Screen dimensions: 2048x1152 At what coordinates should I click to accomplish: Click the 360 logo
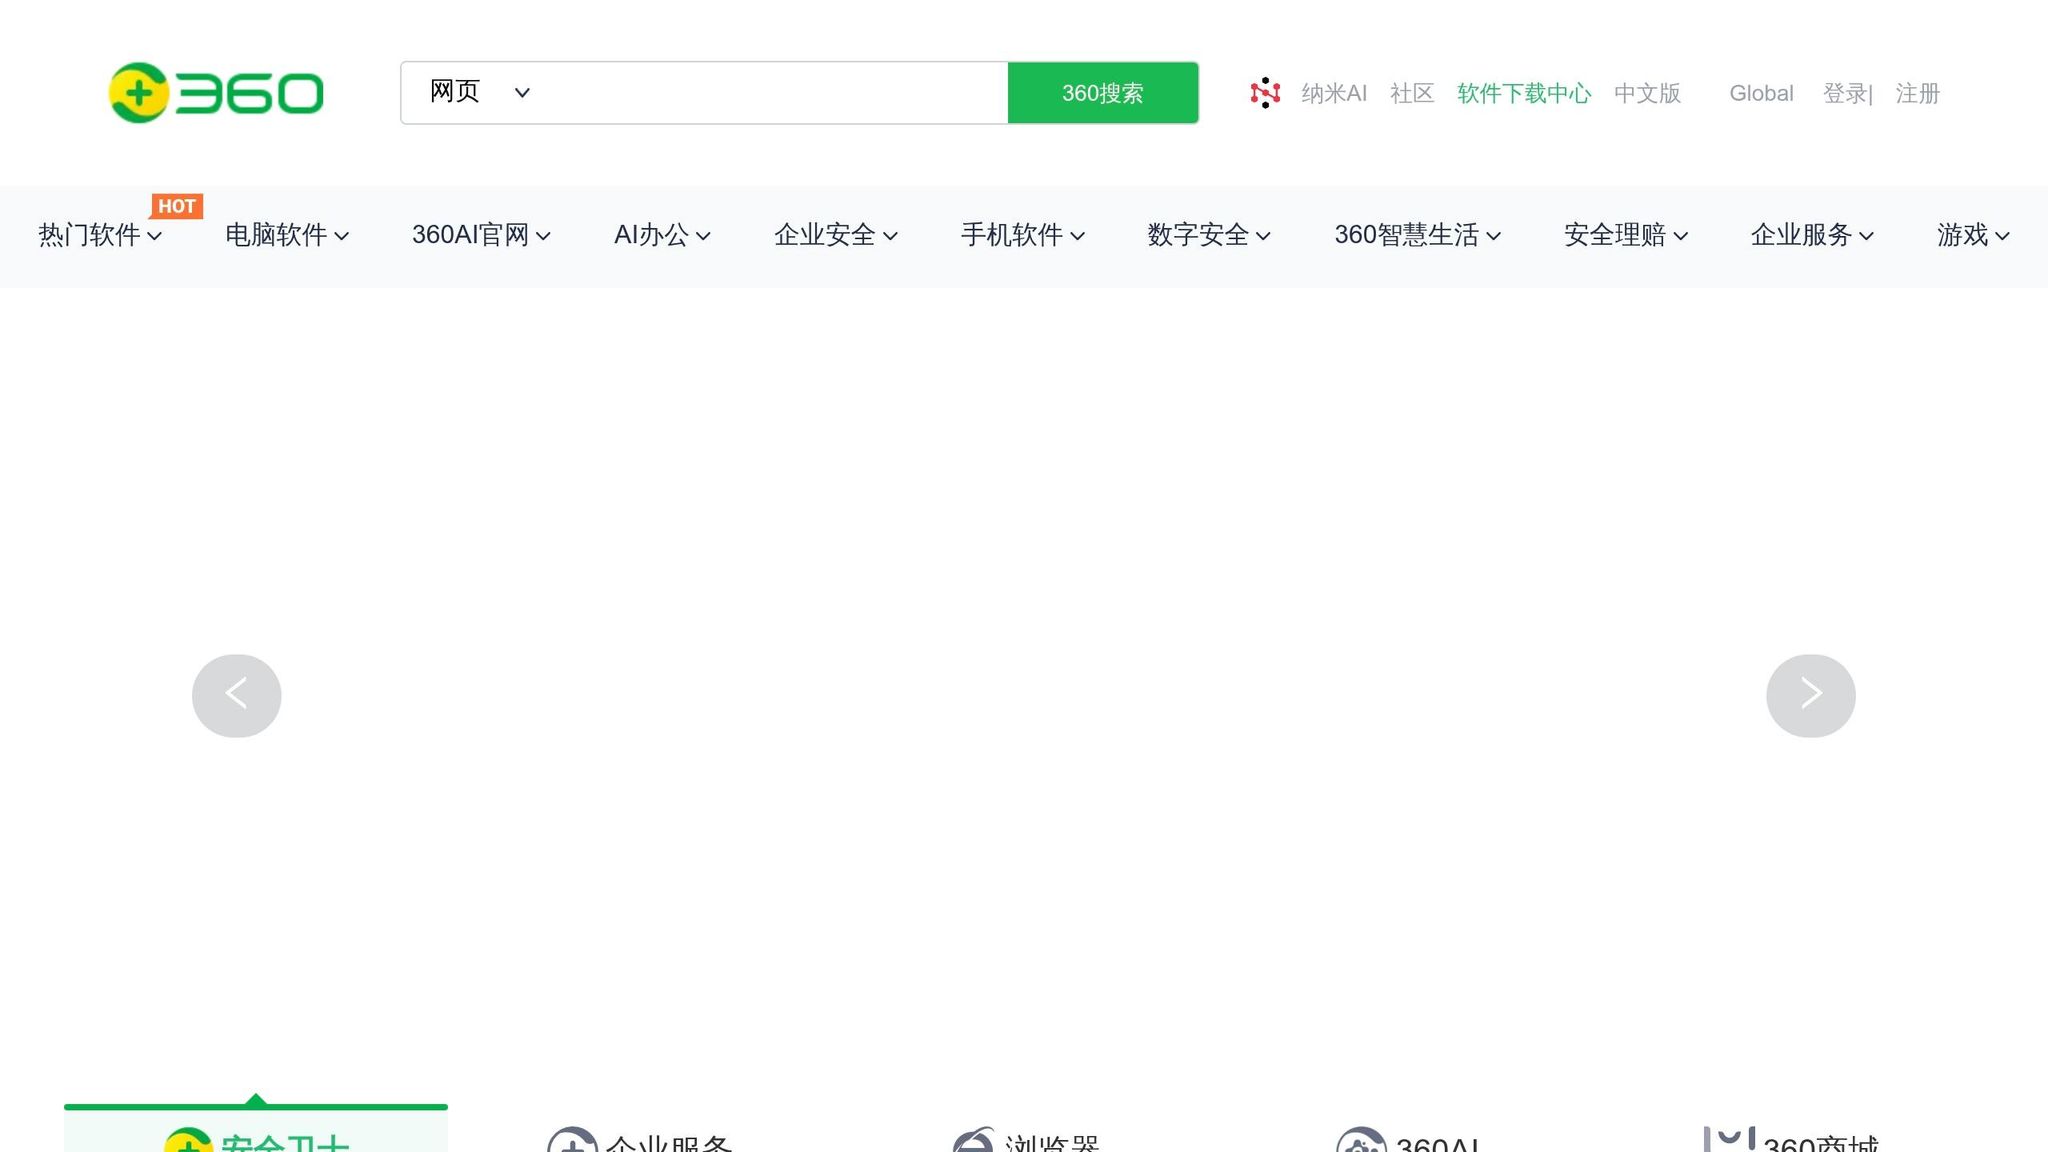coord(216,93)
